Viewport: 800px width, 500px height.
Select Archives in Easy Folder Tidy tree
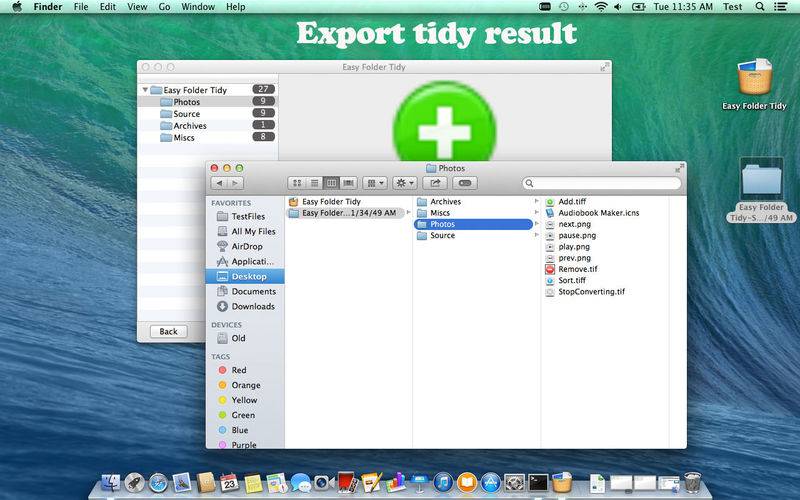pos(208,126)
